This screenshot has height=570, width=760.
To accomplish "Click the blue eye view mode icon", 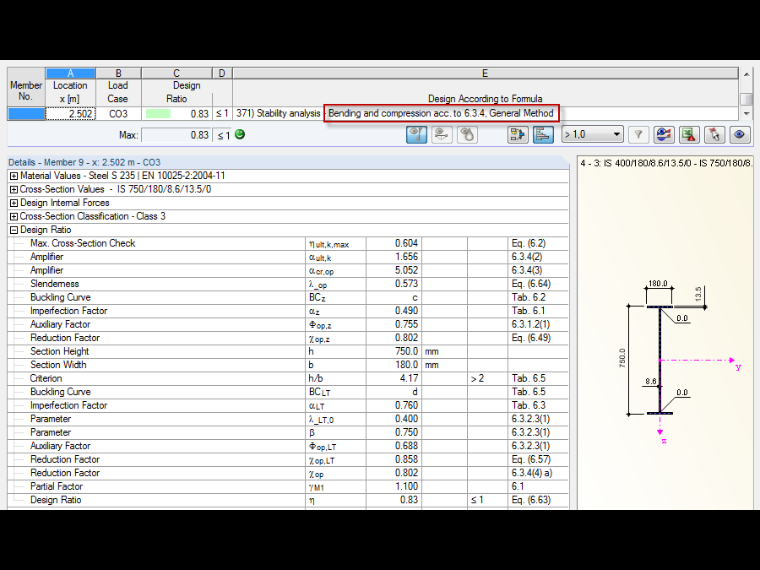I will pyautogui.click(x=740, y=134).
